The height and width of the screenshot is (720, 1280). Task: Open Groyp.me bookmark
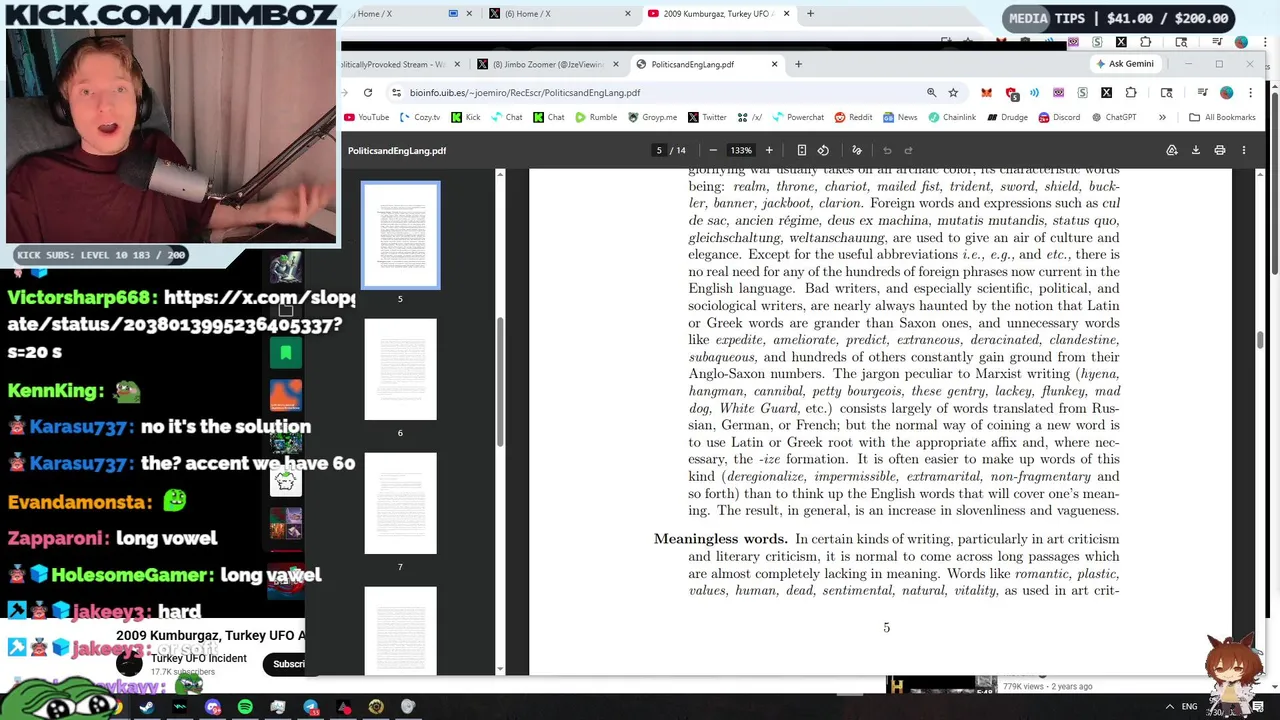pos(652,117)
